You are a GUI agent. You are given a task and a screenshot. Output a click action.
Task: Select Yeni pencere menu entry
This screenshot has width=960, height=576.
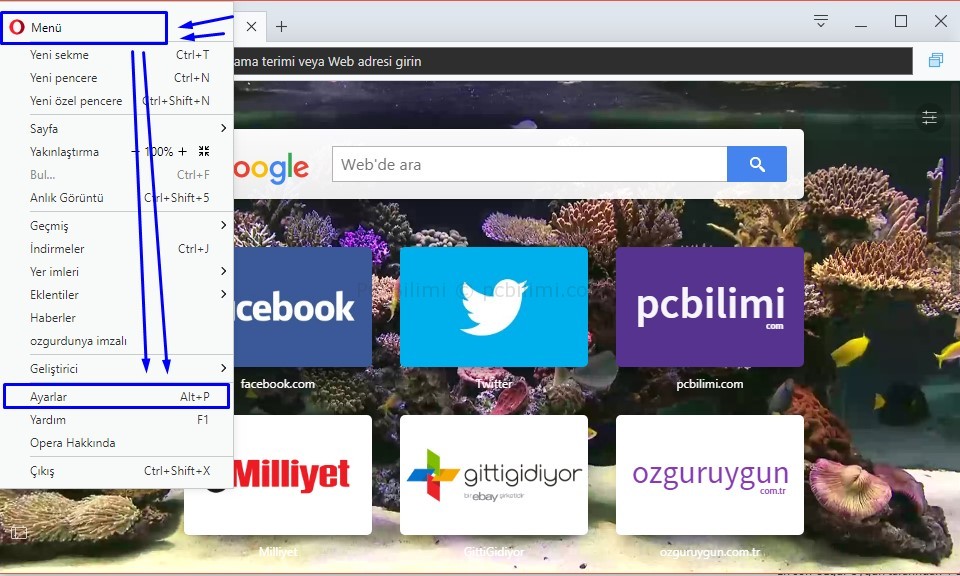(116, 78)
